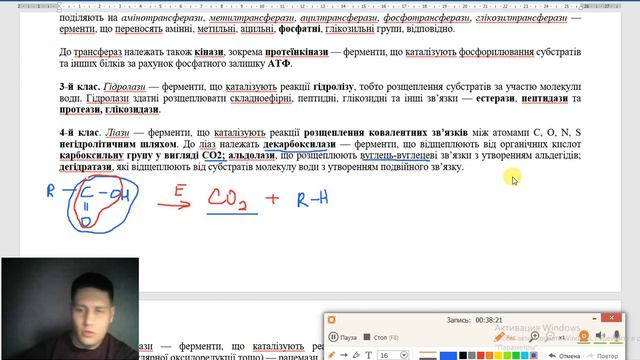Viewport: 640px width, 360px height.
Task: Select the text T tool
Action: click(x=369, y=356)
